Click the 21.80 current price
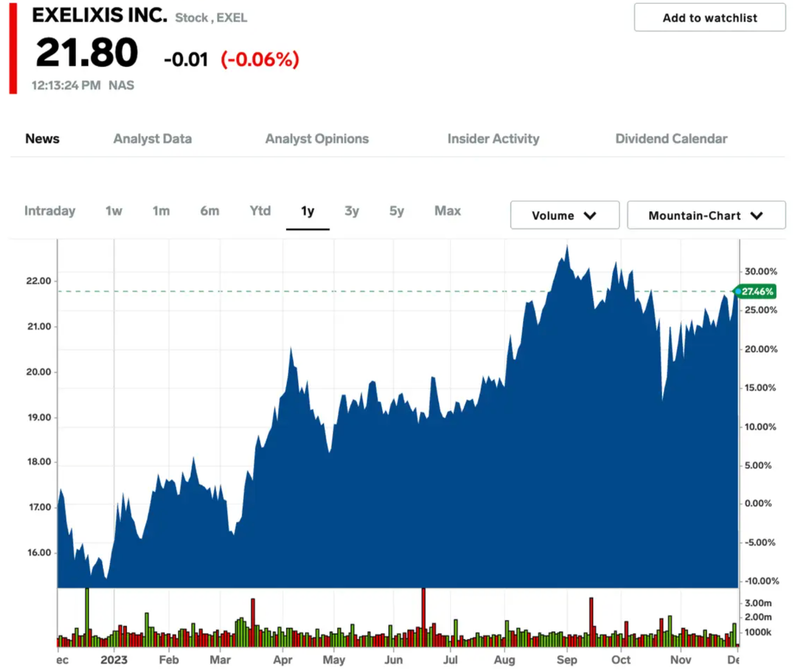 coord(87,53)
